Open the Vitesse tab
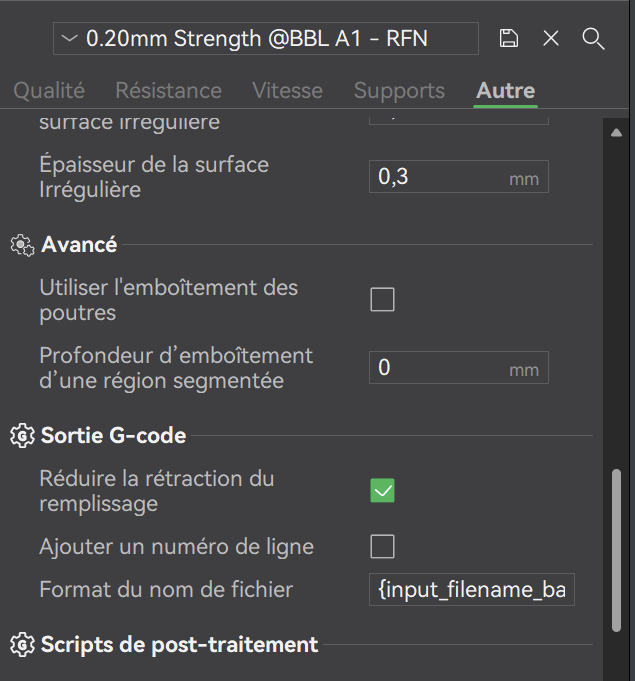The height and width of the screenshot is (681, 635). (x=288, y=90)
